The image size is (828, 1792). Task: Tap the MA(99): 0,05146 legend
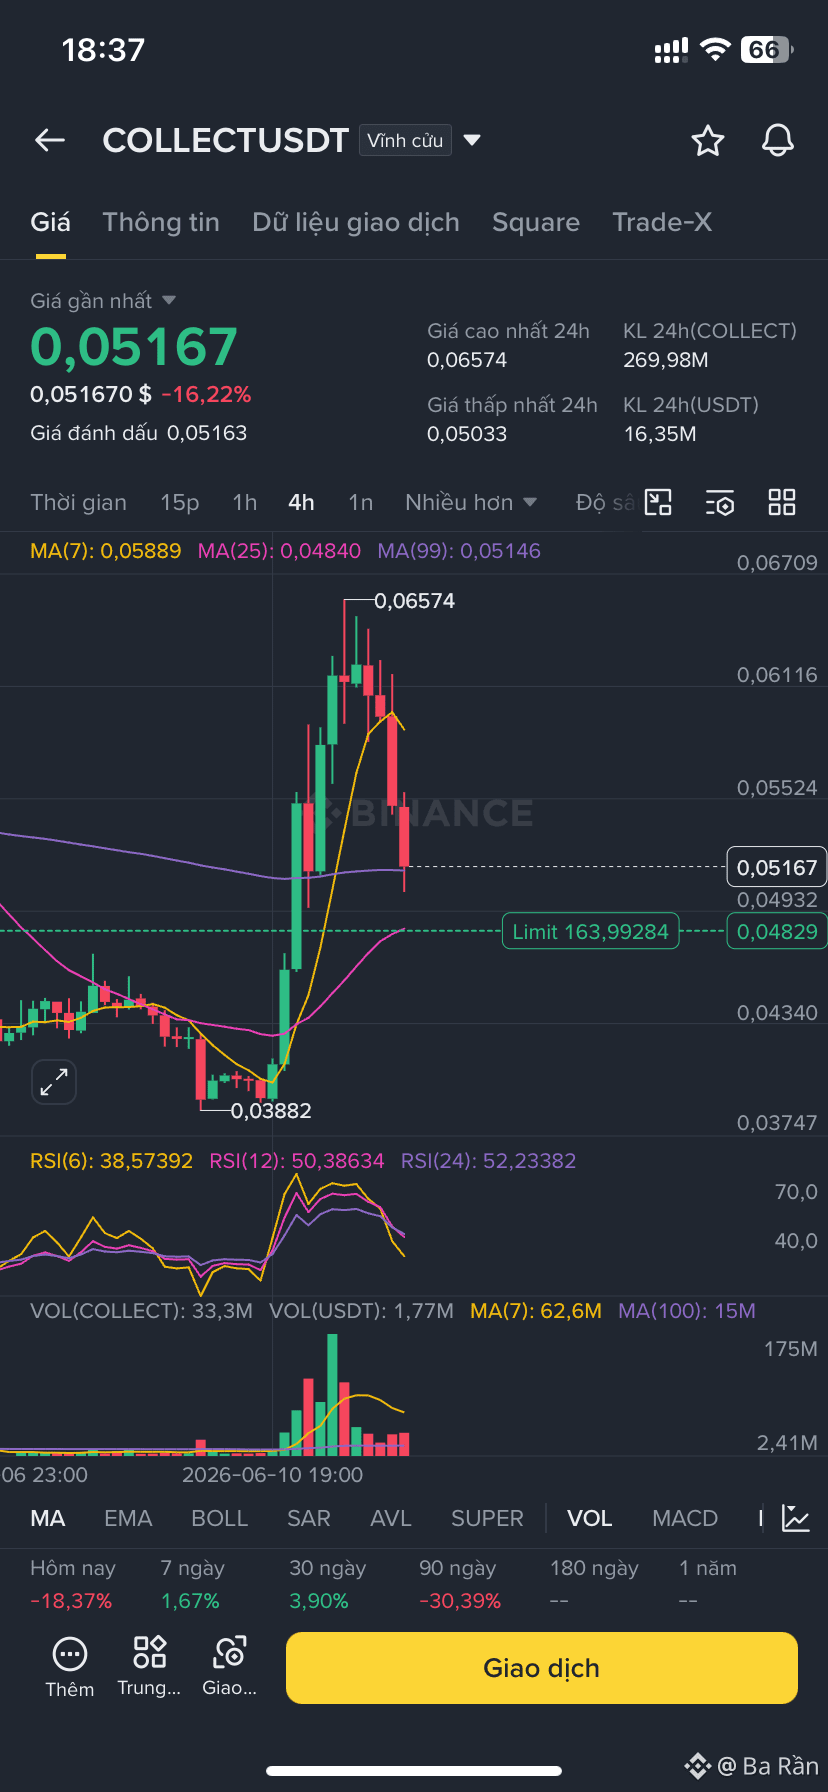pos(459,551)
